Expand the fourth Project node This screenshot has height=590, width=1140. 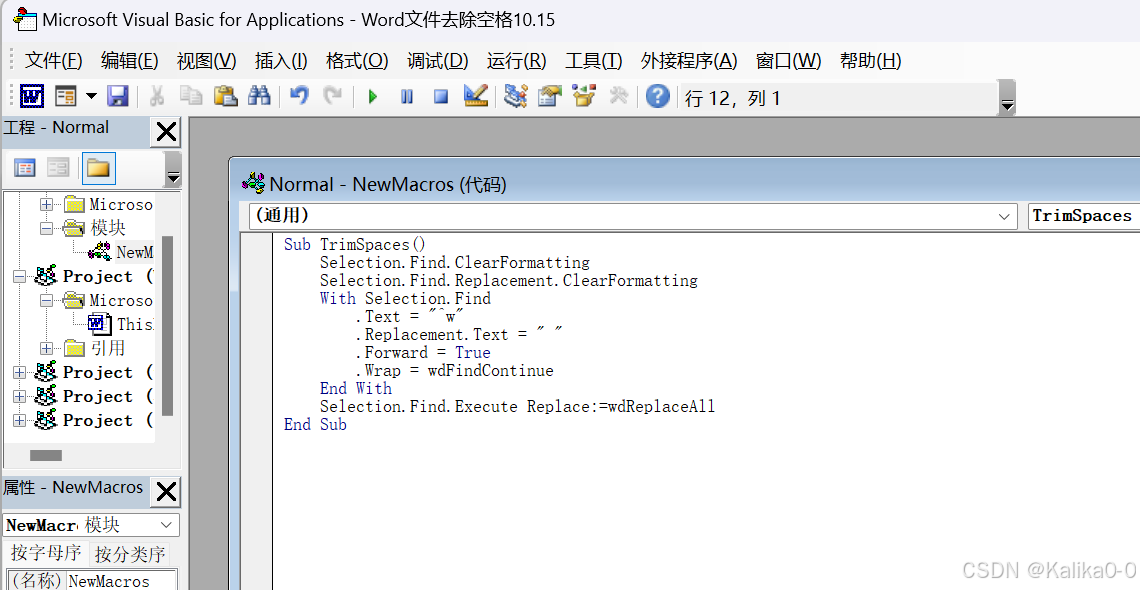coord(19,420)
